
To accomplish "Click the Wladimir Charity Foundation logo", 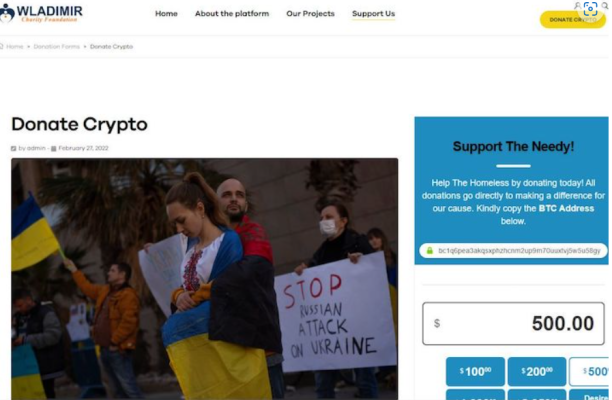I will tap(41, 13).
